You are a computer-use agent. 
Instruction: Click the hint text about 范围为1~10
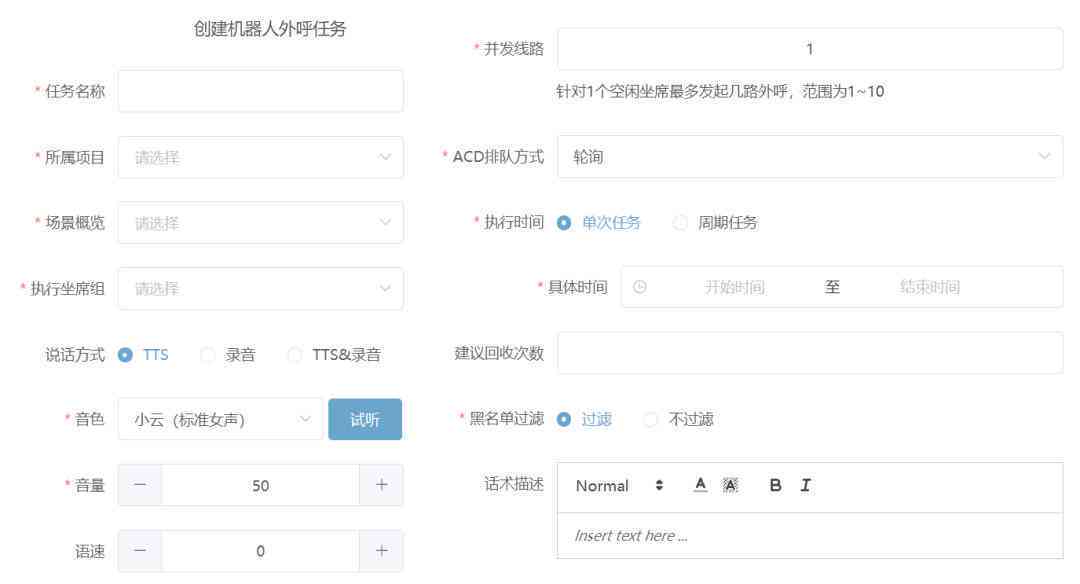click(x=720, y=91)
